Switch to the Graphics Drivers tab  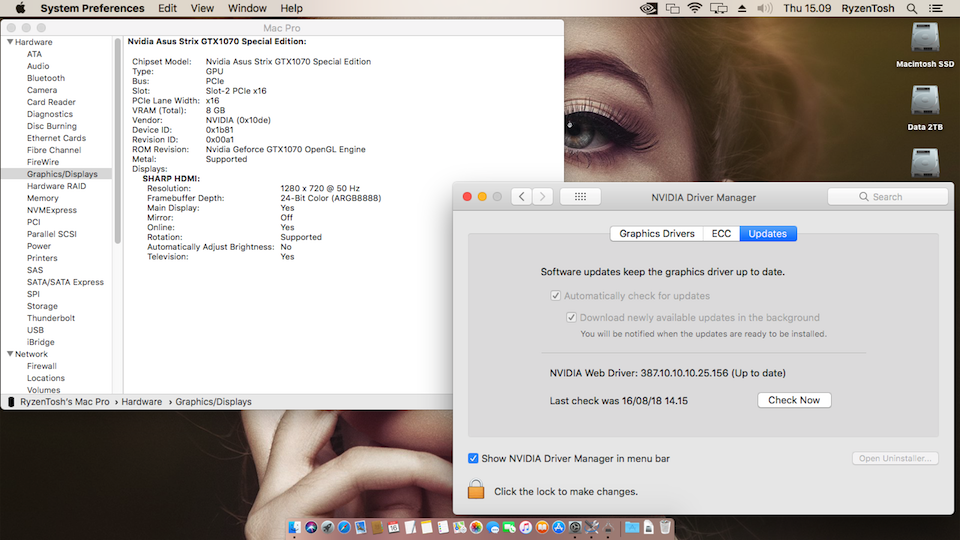(x=656, y=233)
